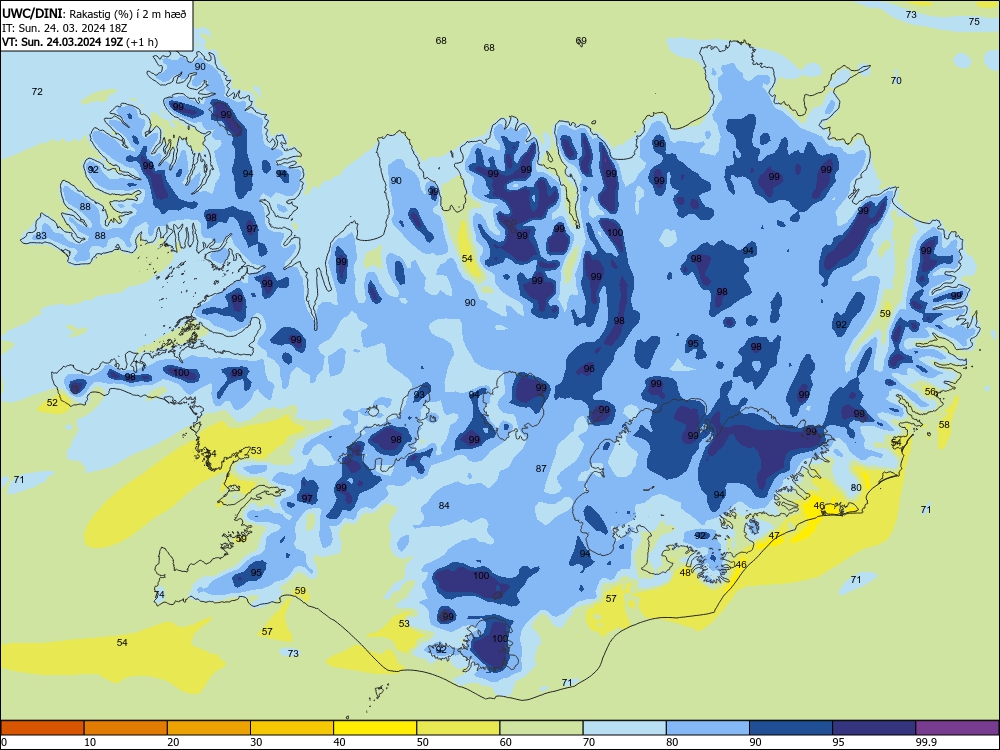Viewport: 1000px width, 750px height.
Task: Click the map humidity value 83
Action: (41, 236)
